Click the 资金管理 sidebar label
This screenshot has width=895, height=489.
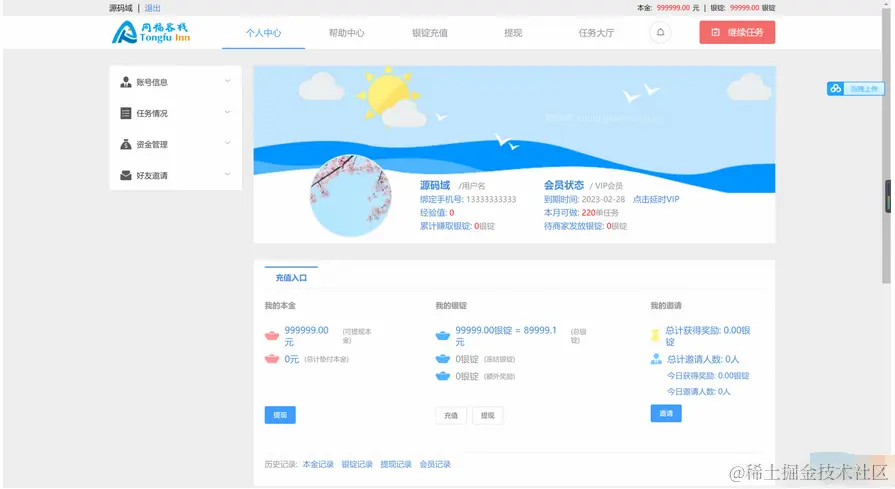[x=152, y=144]
